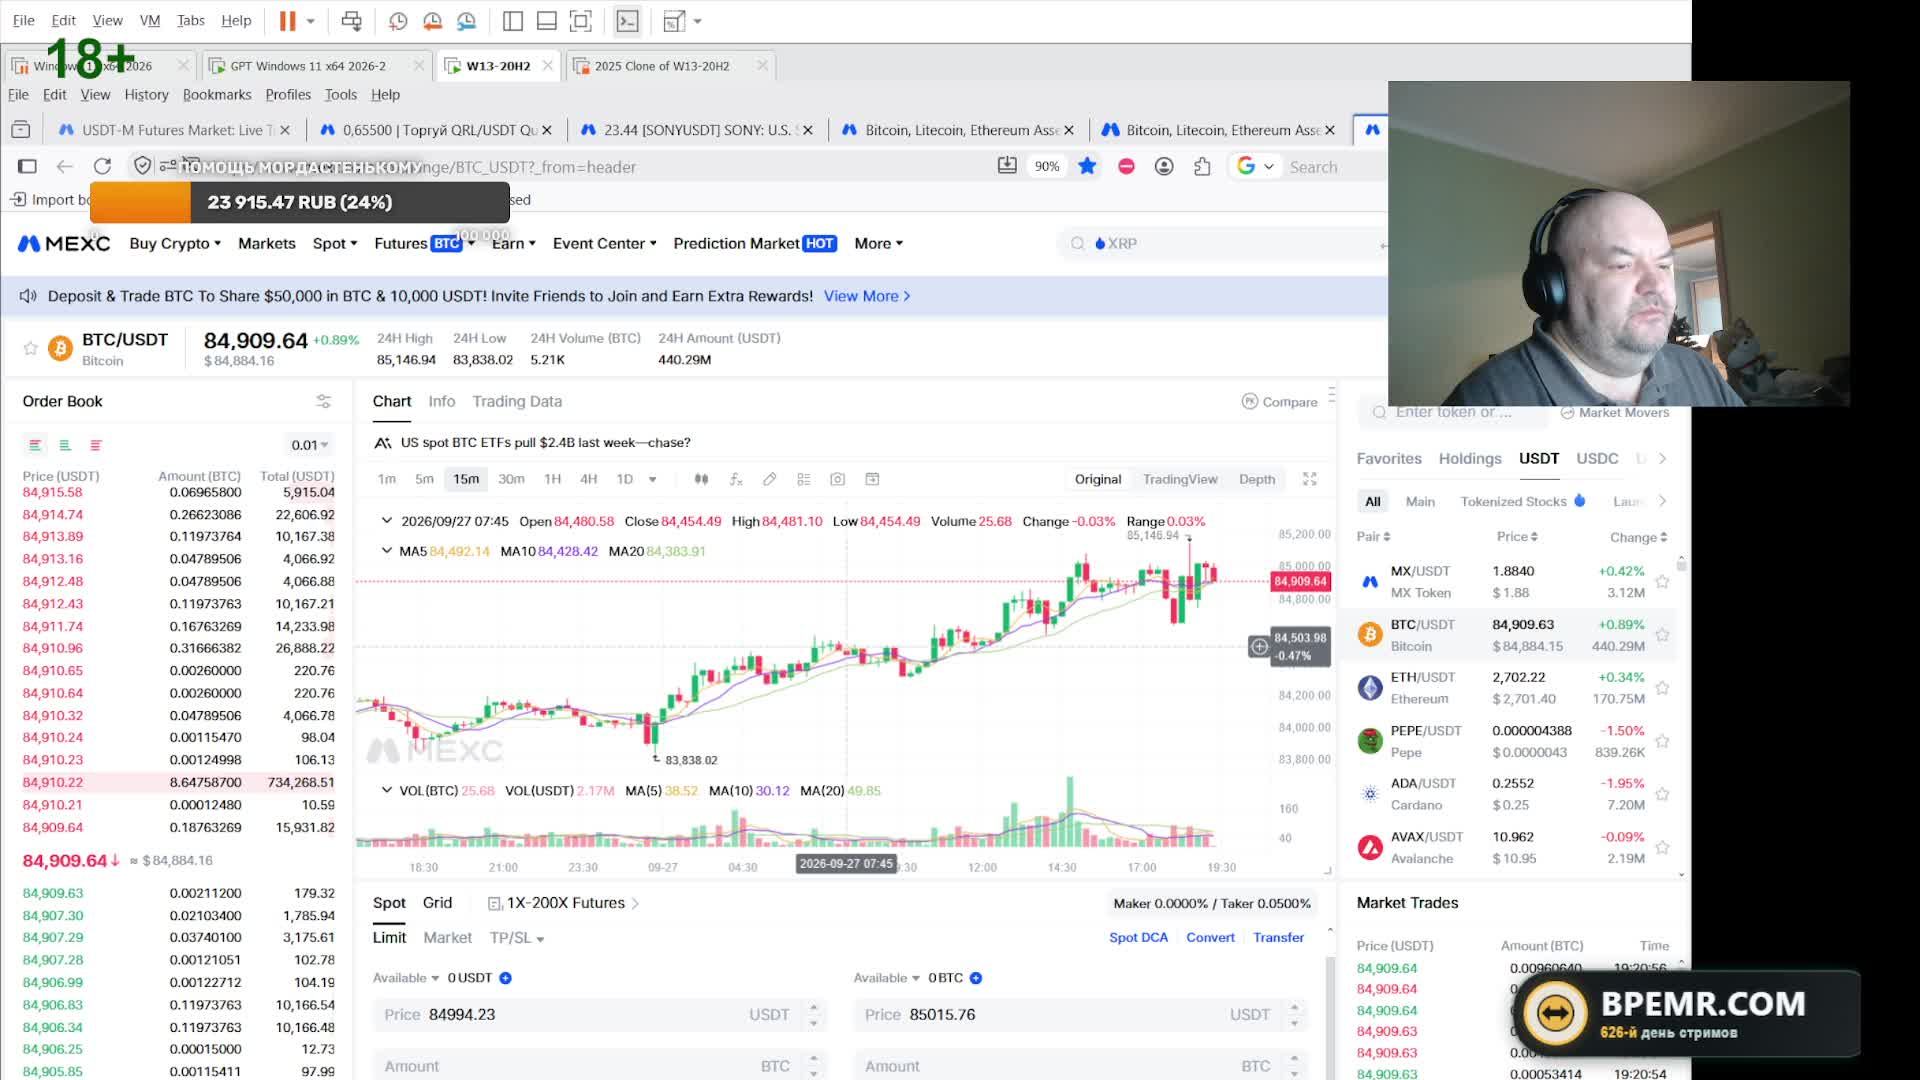Select the 1H chart timeframe
The height and width of the screenshot is (1080, 1920).
(552, 479)
